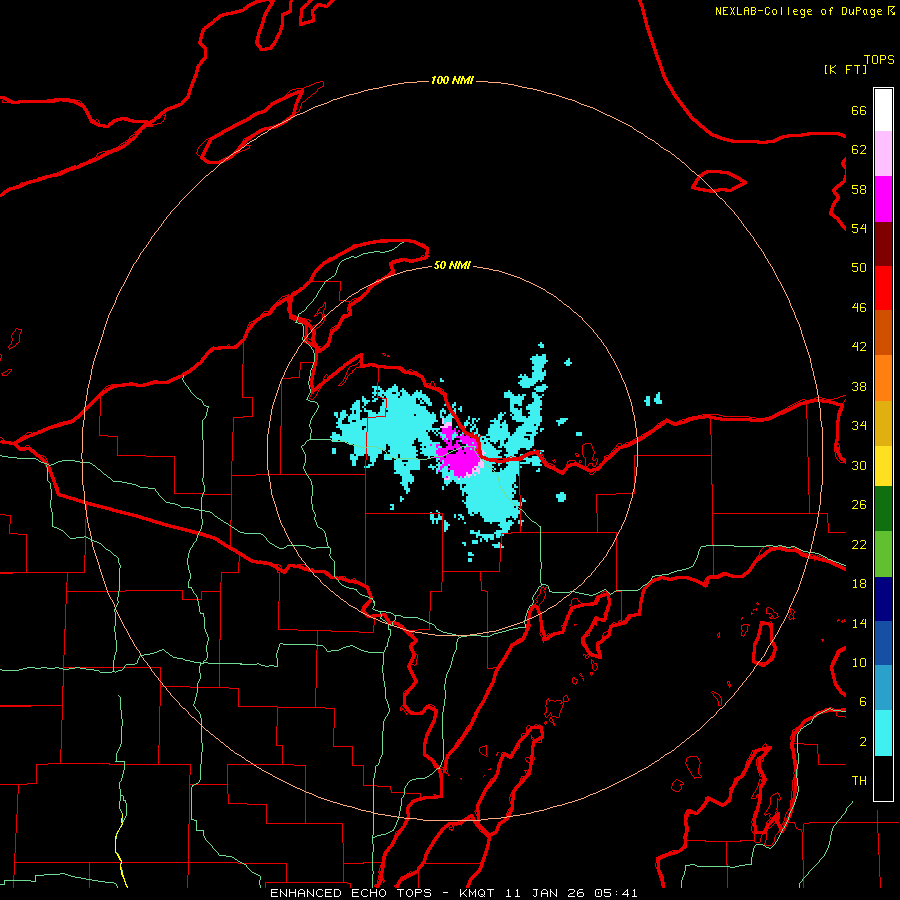Image resolution: width=900 pixels, height=900 pixels.
Task: Click the 'TOPS' legend title
Action: click(x=879, y=60)
